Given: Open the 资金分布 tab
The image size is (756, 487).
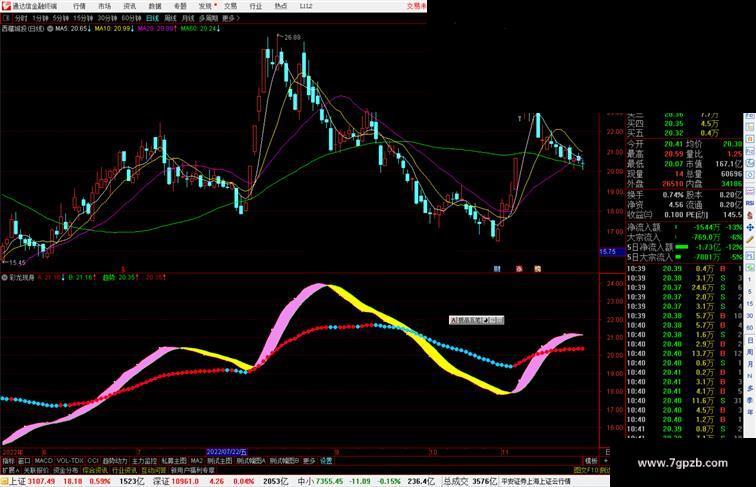Looking at the screenshot, I should (66, 470).
